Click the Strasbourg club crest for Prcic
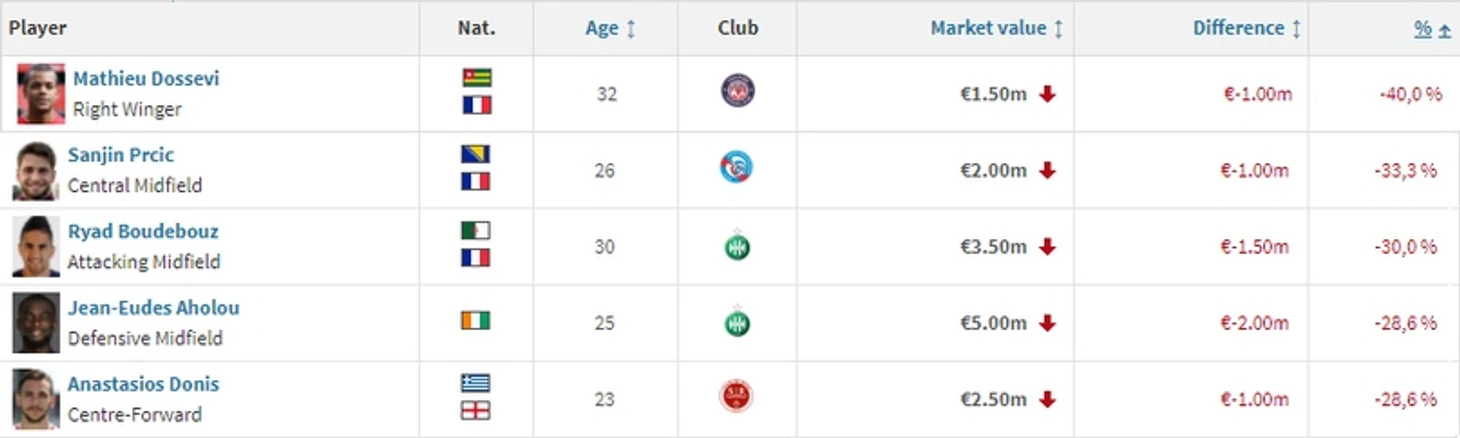 click(x=737, y=167)
